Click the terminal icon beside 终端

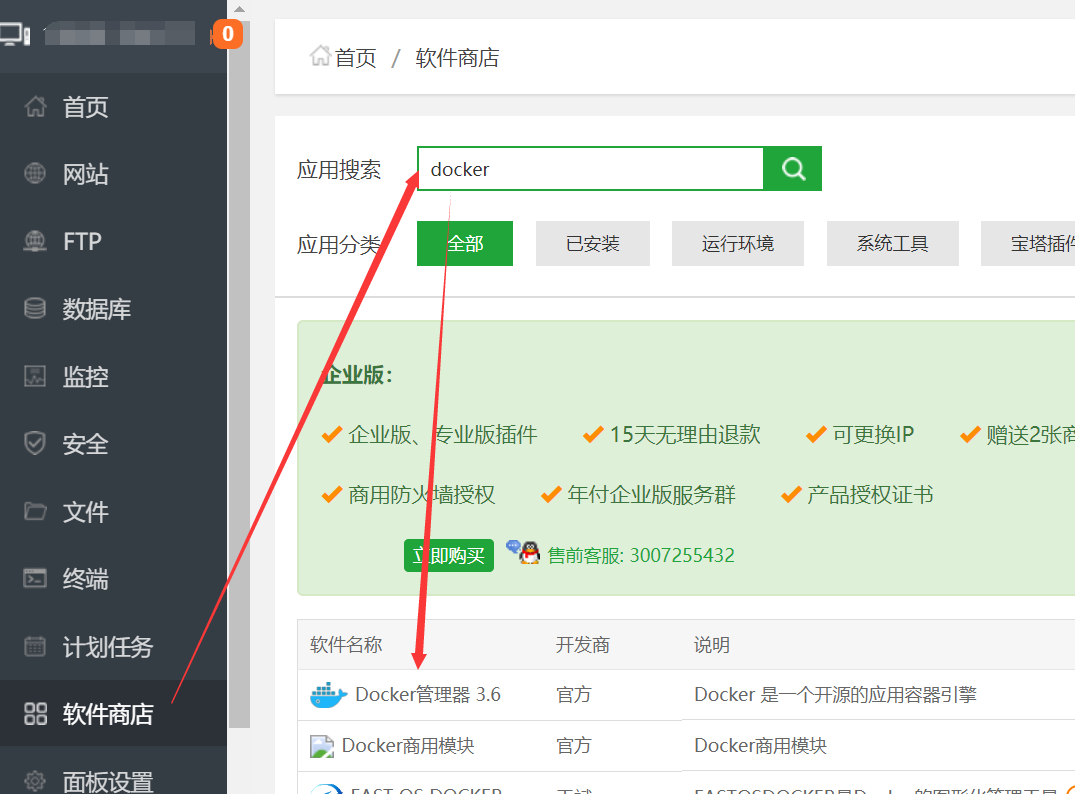pos(35,579)
